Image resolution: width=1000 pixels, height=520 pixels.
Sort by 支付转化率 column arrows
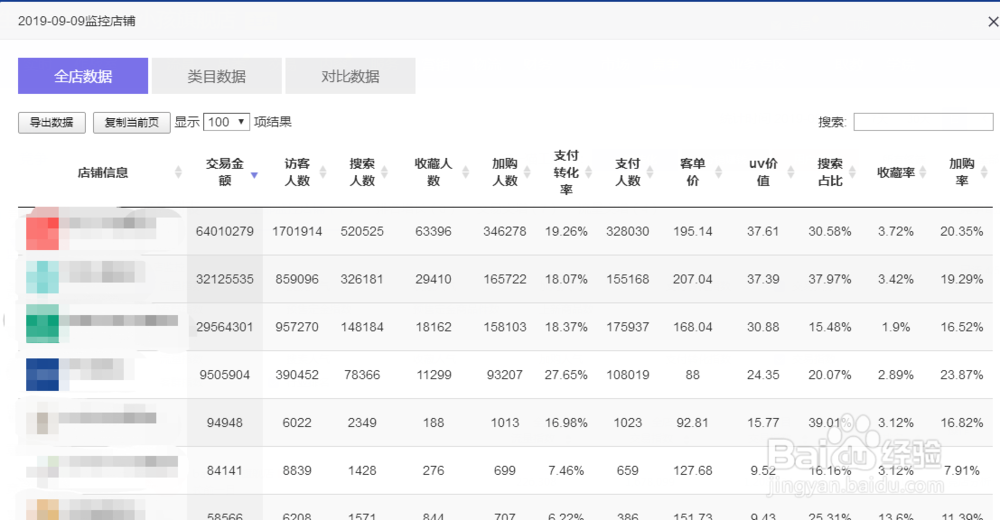[589, 172]
